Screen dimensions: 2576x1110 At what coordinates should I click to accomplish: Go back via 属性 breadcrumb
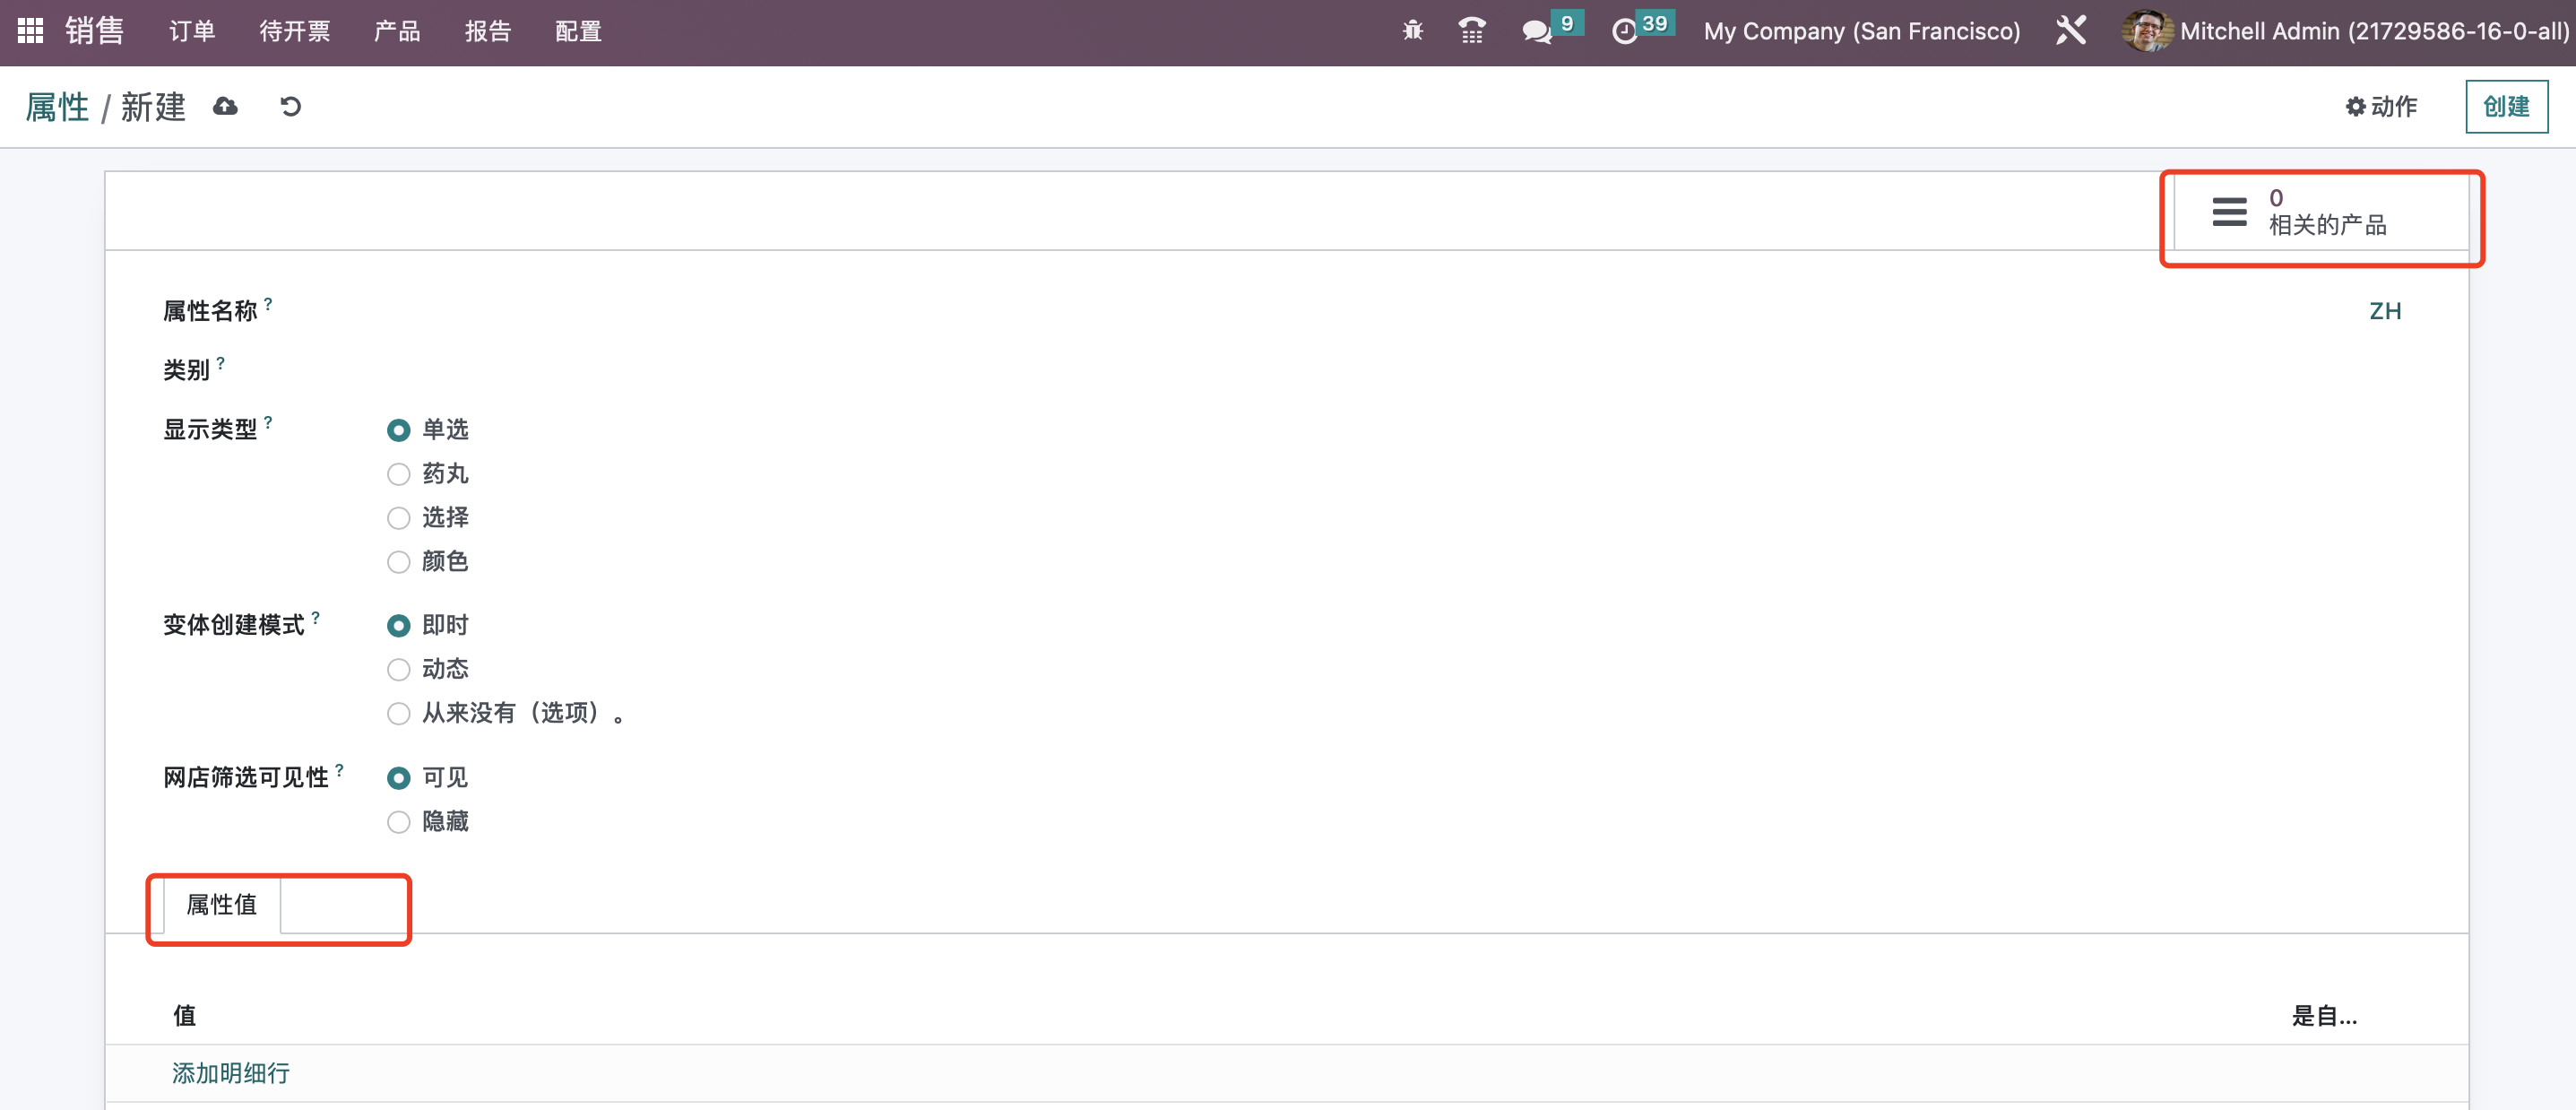tap(57, 107)
